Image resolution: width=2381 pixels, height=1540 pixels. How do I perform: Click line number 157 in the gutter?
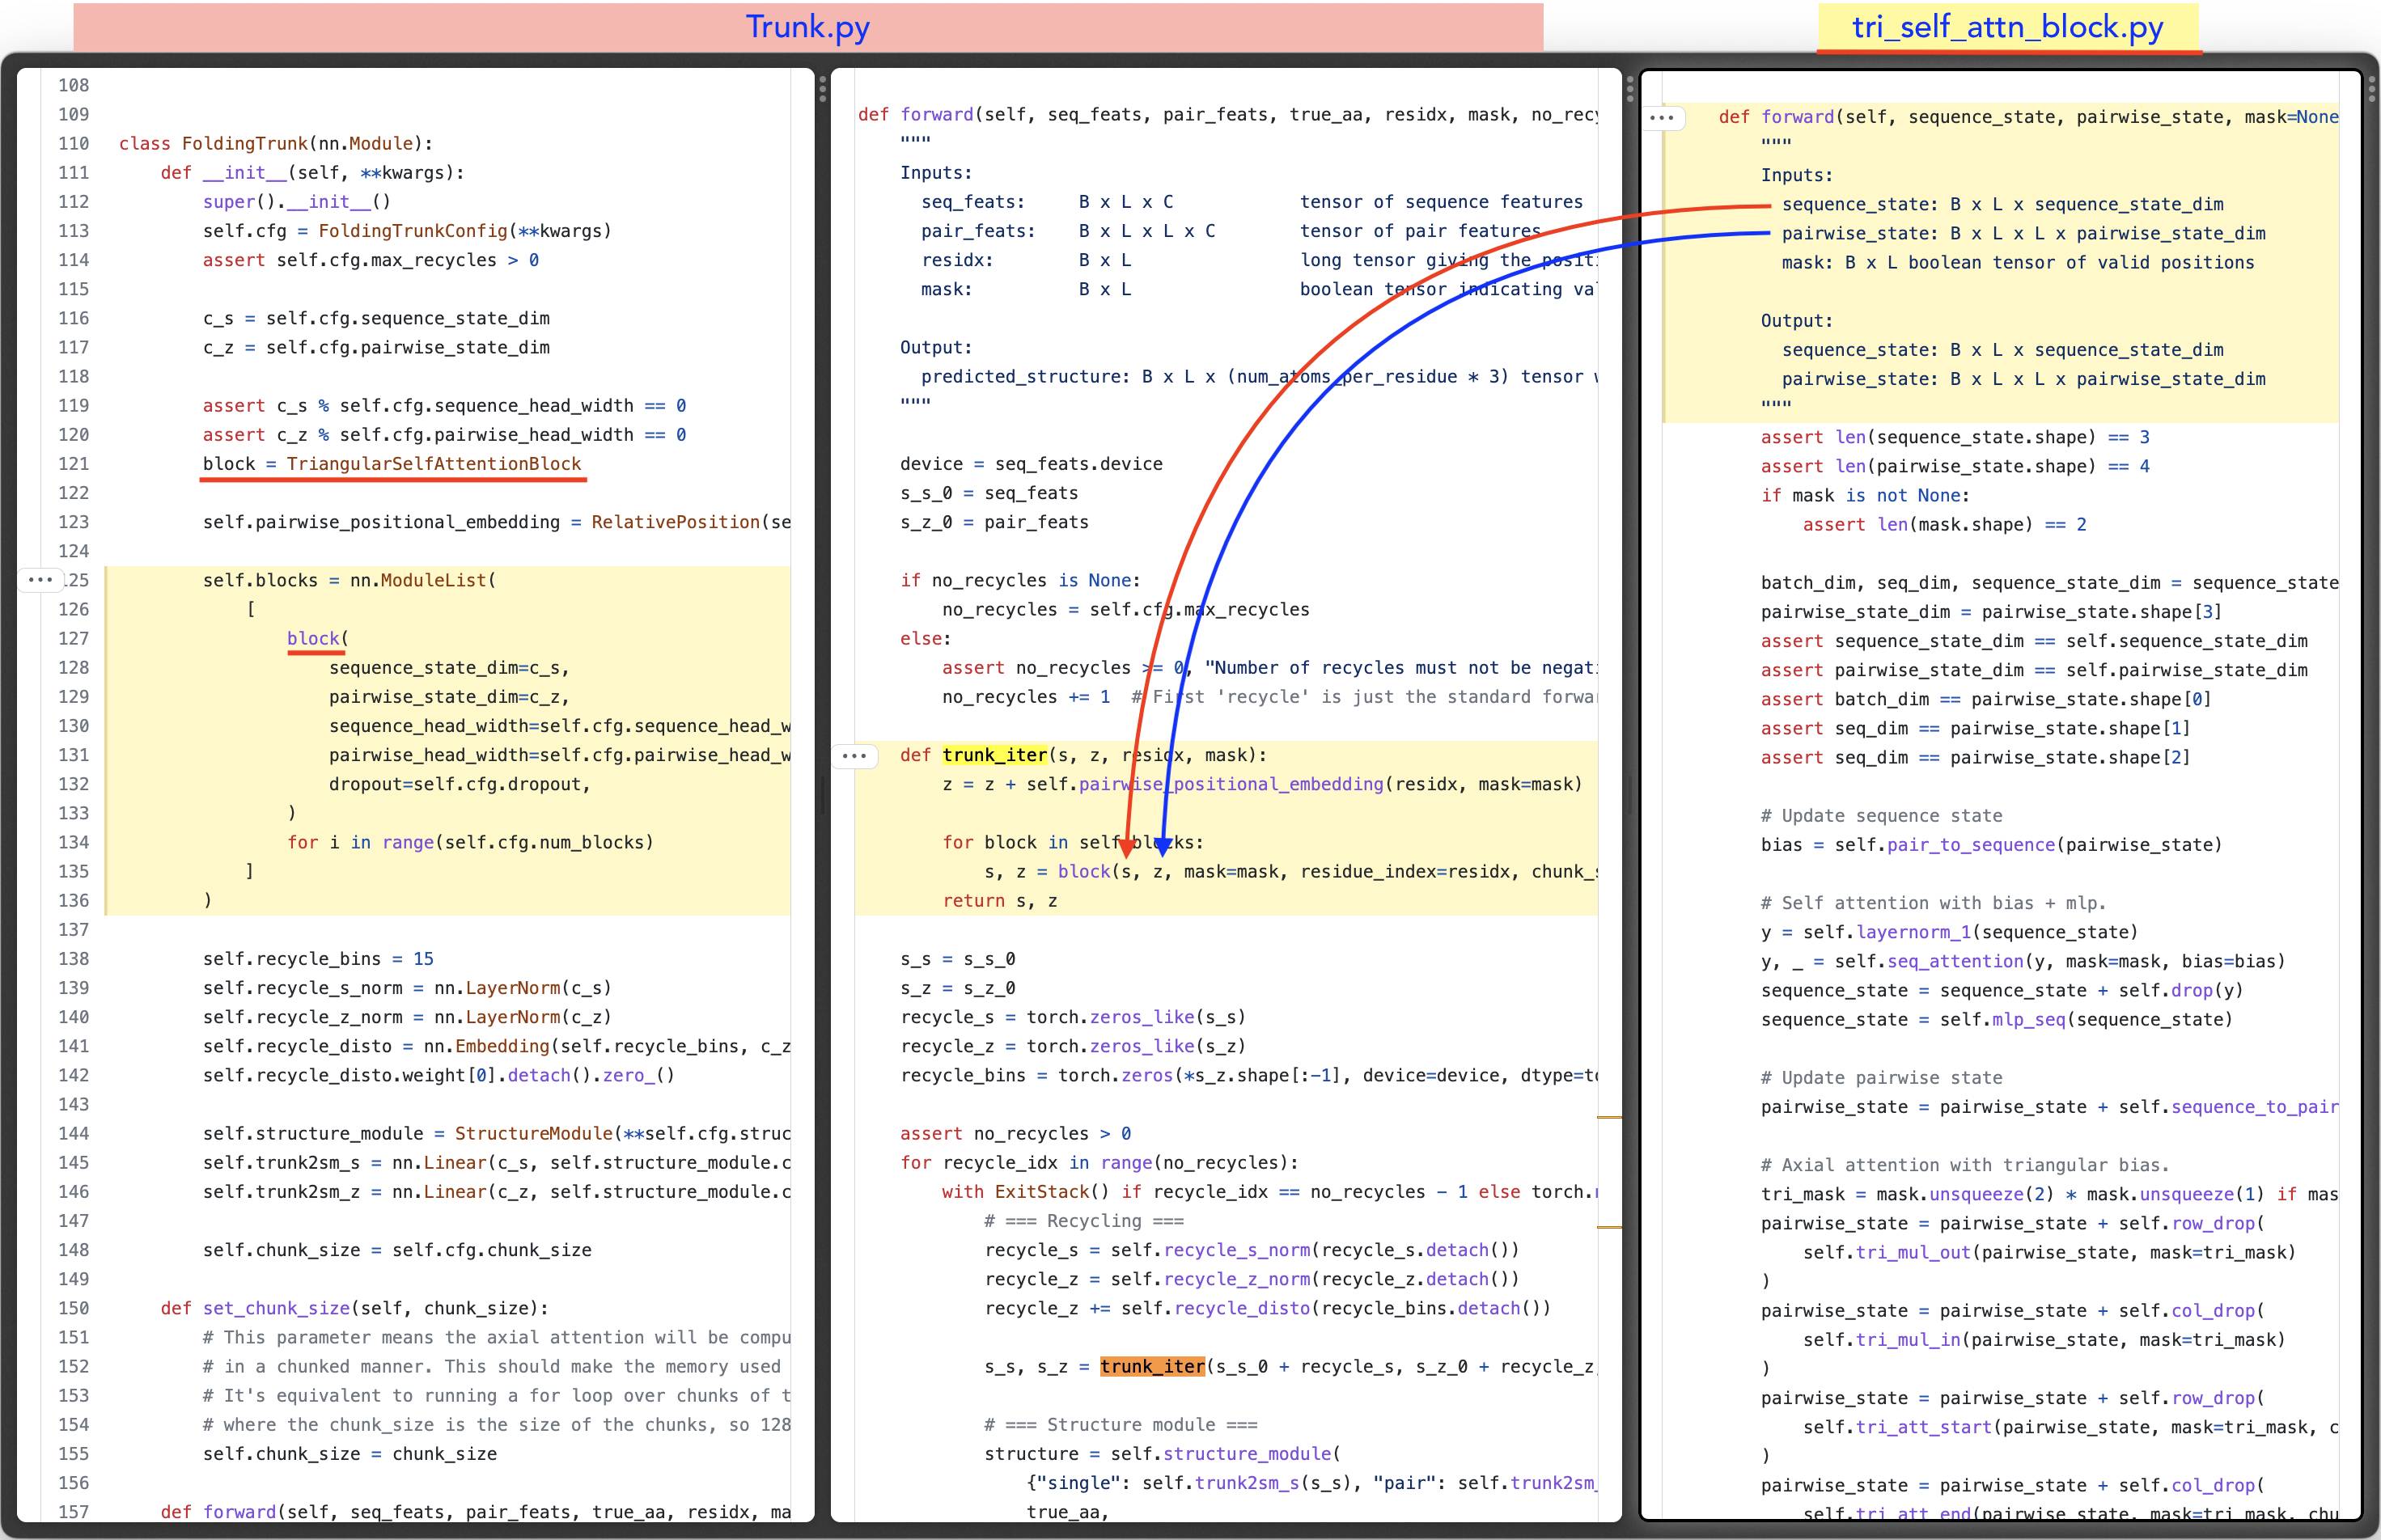pyautogui.click(x=73, y=1512)
